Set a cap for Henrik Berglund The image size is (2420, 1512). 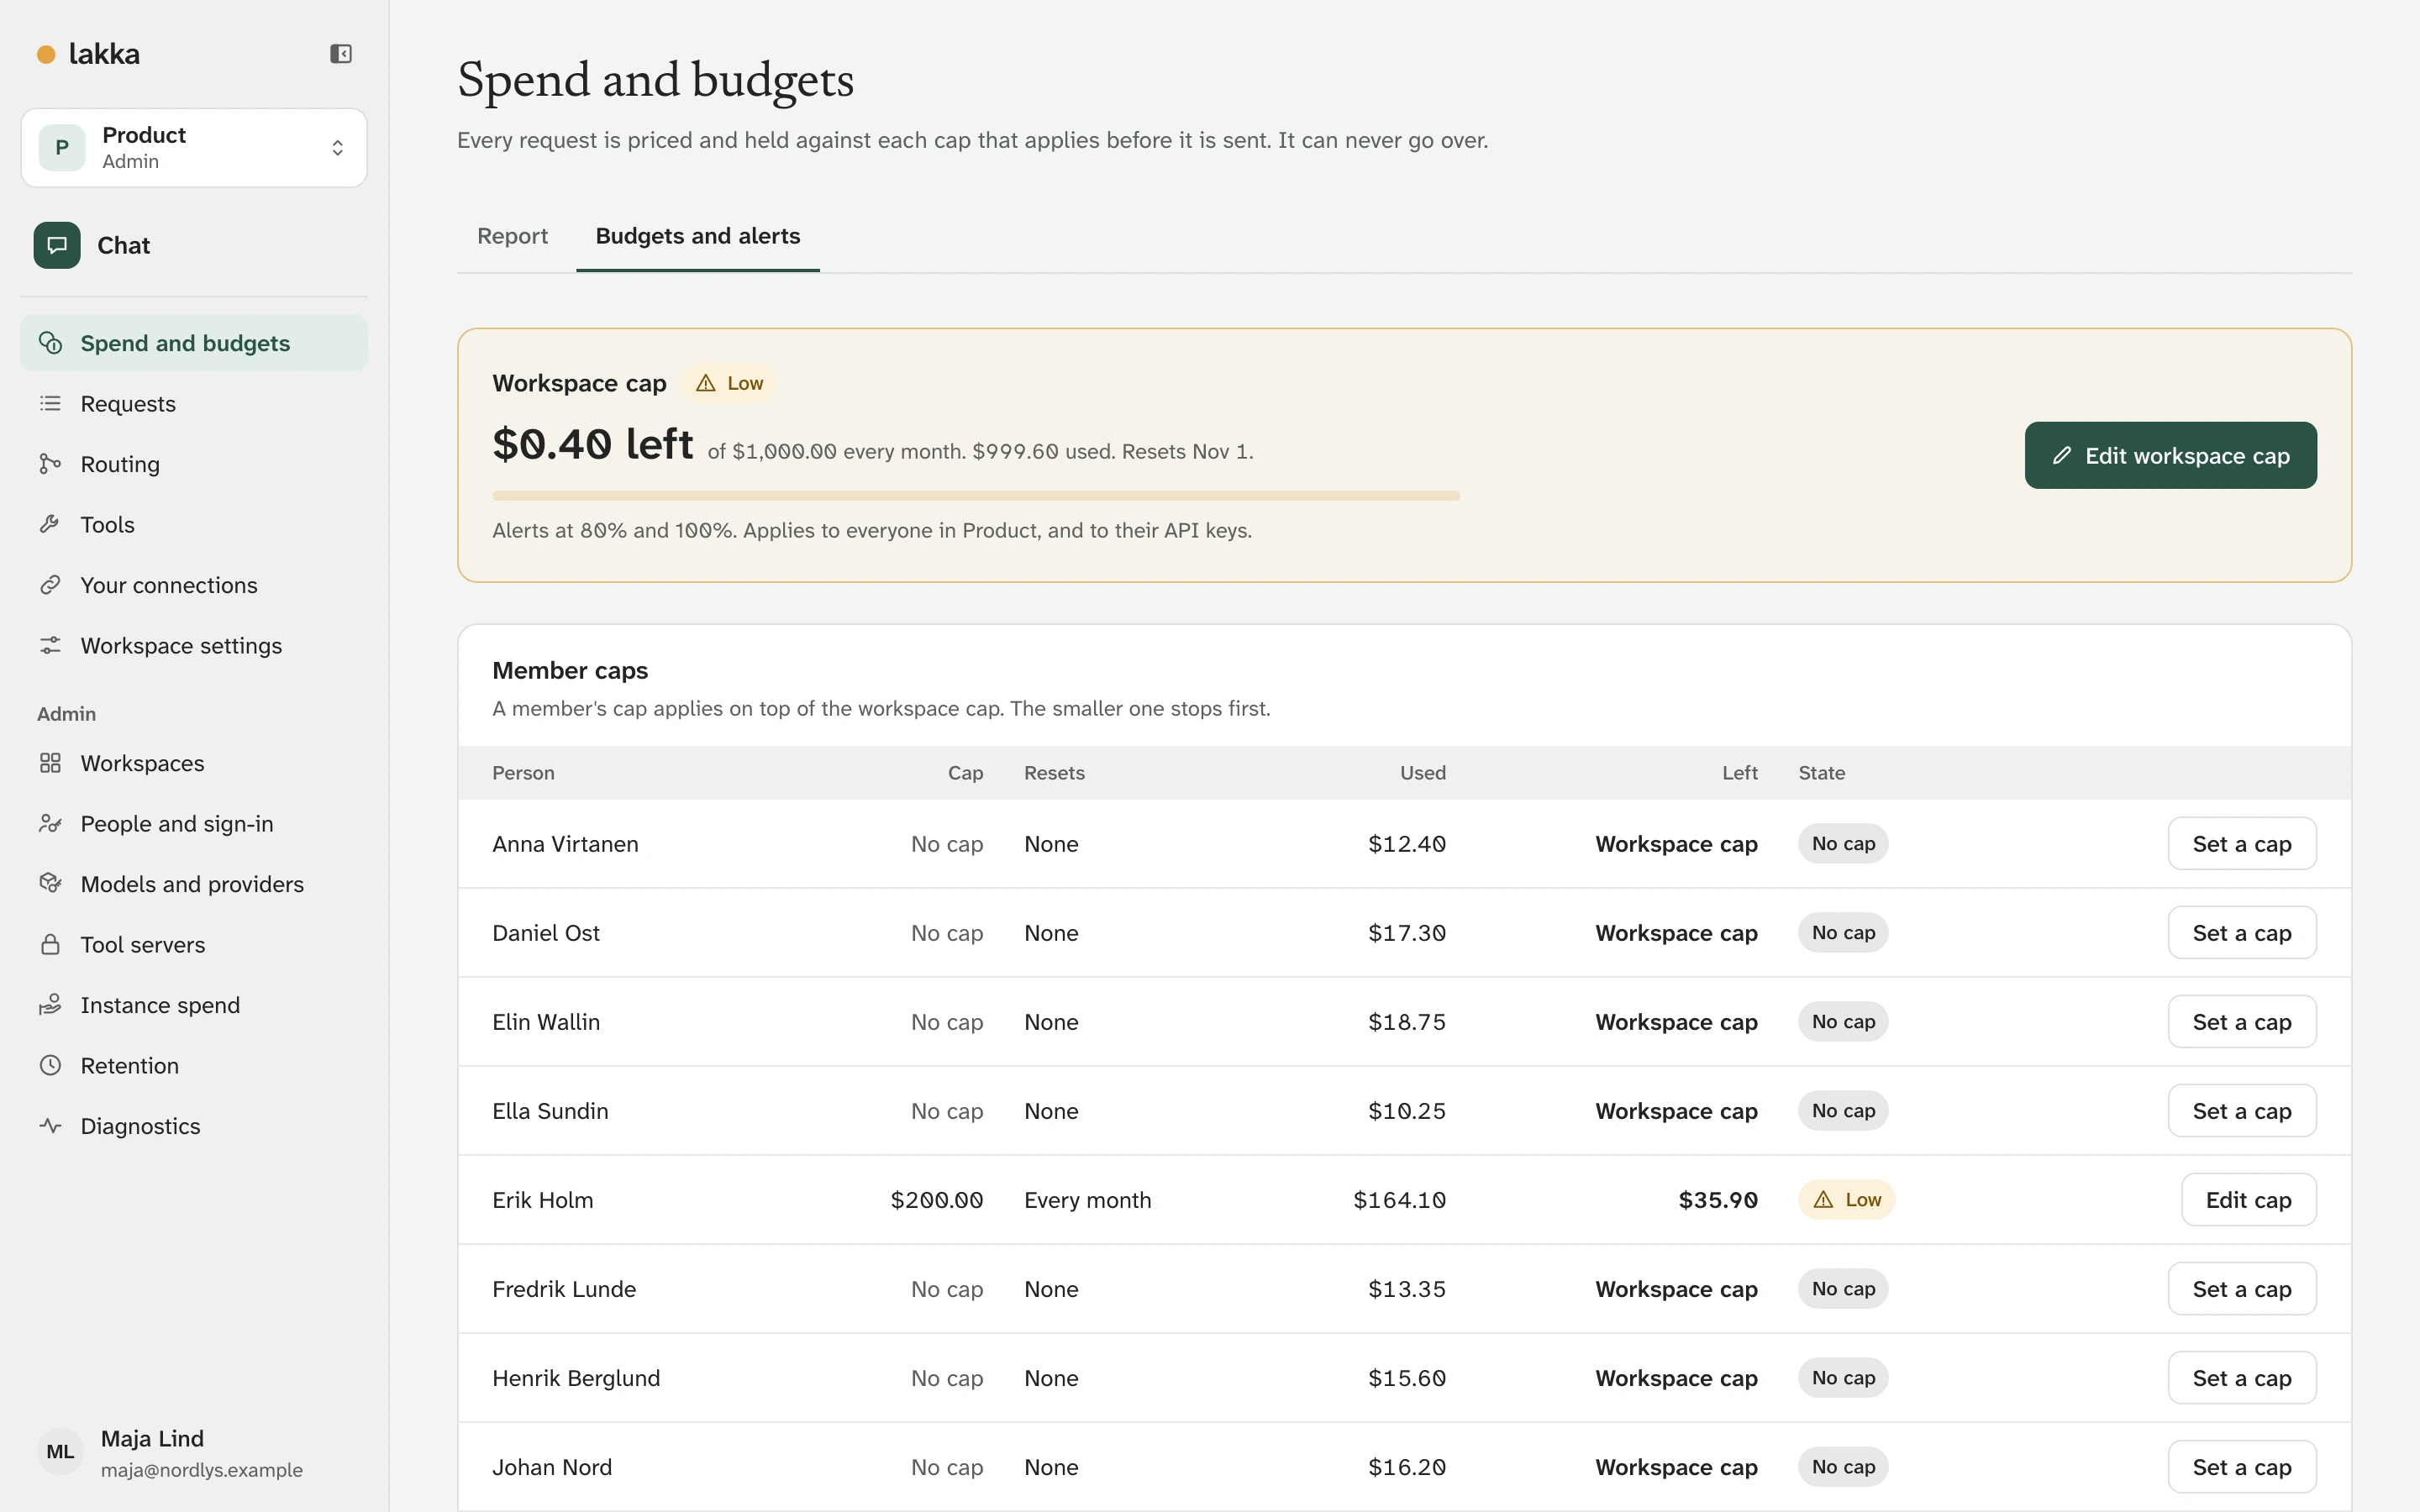[2242, 1378]
